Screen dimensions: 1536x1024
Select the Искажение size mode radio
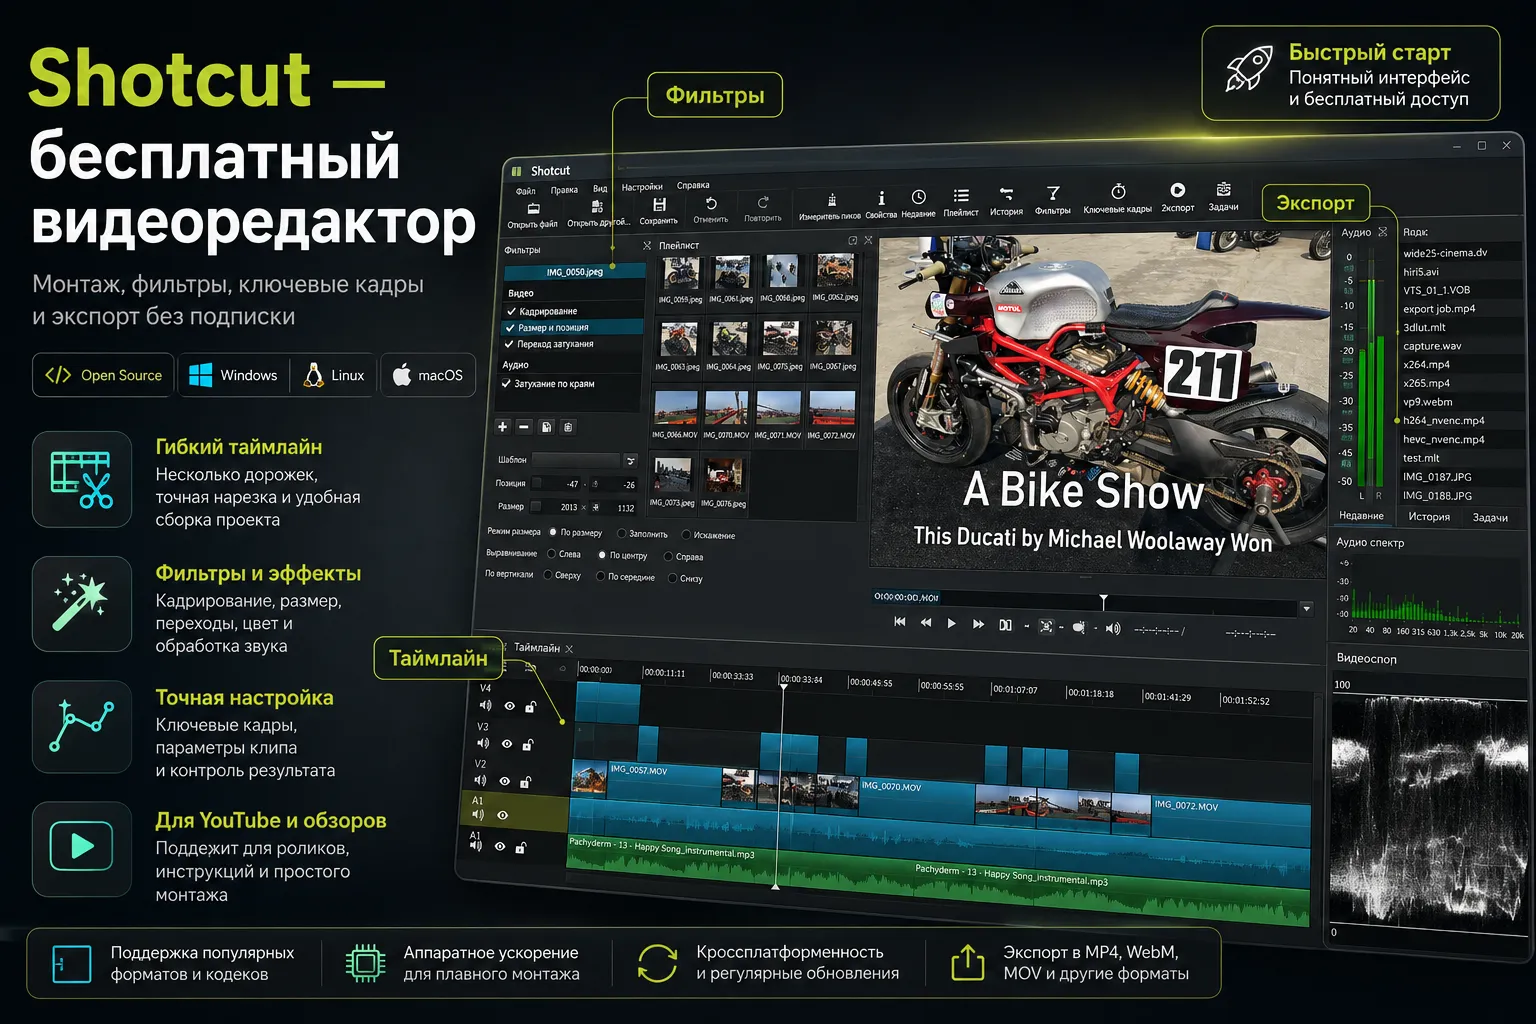(x=685, y=535)
